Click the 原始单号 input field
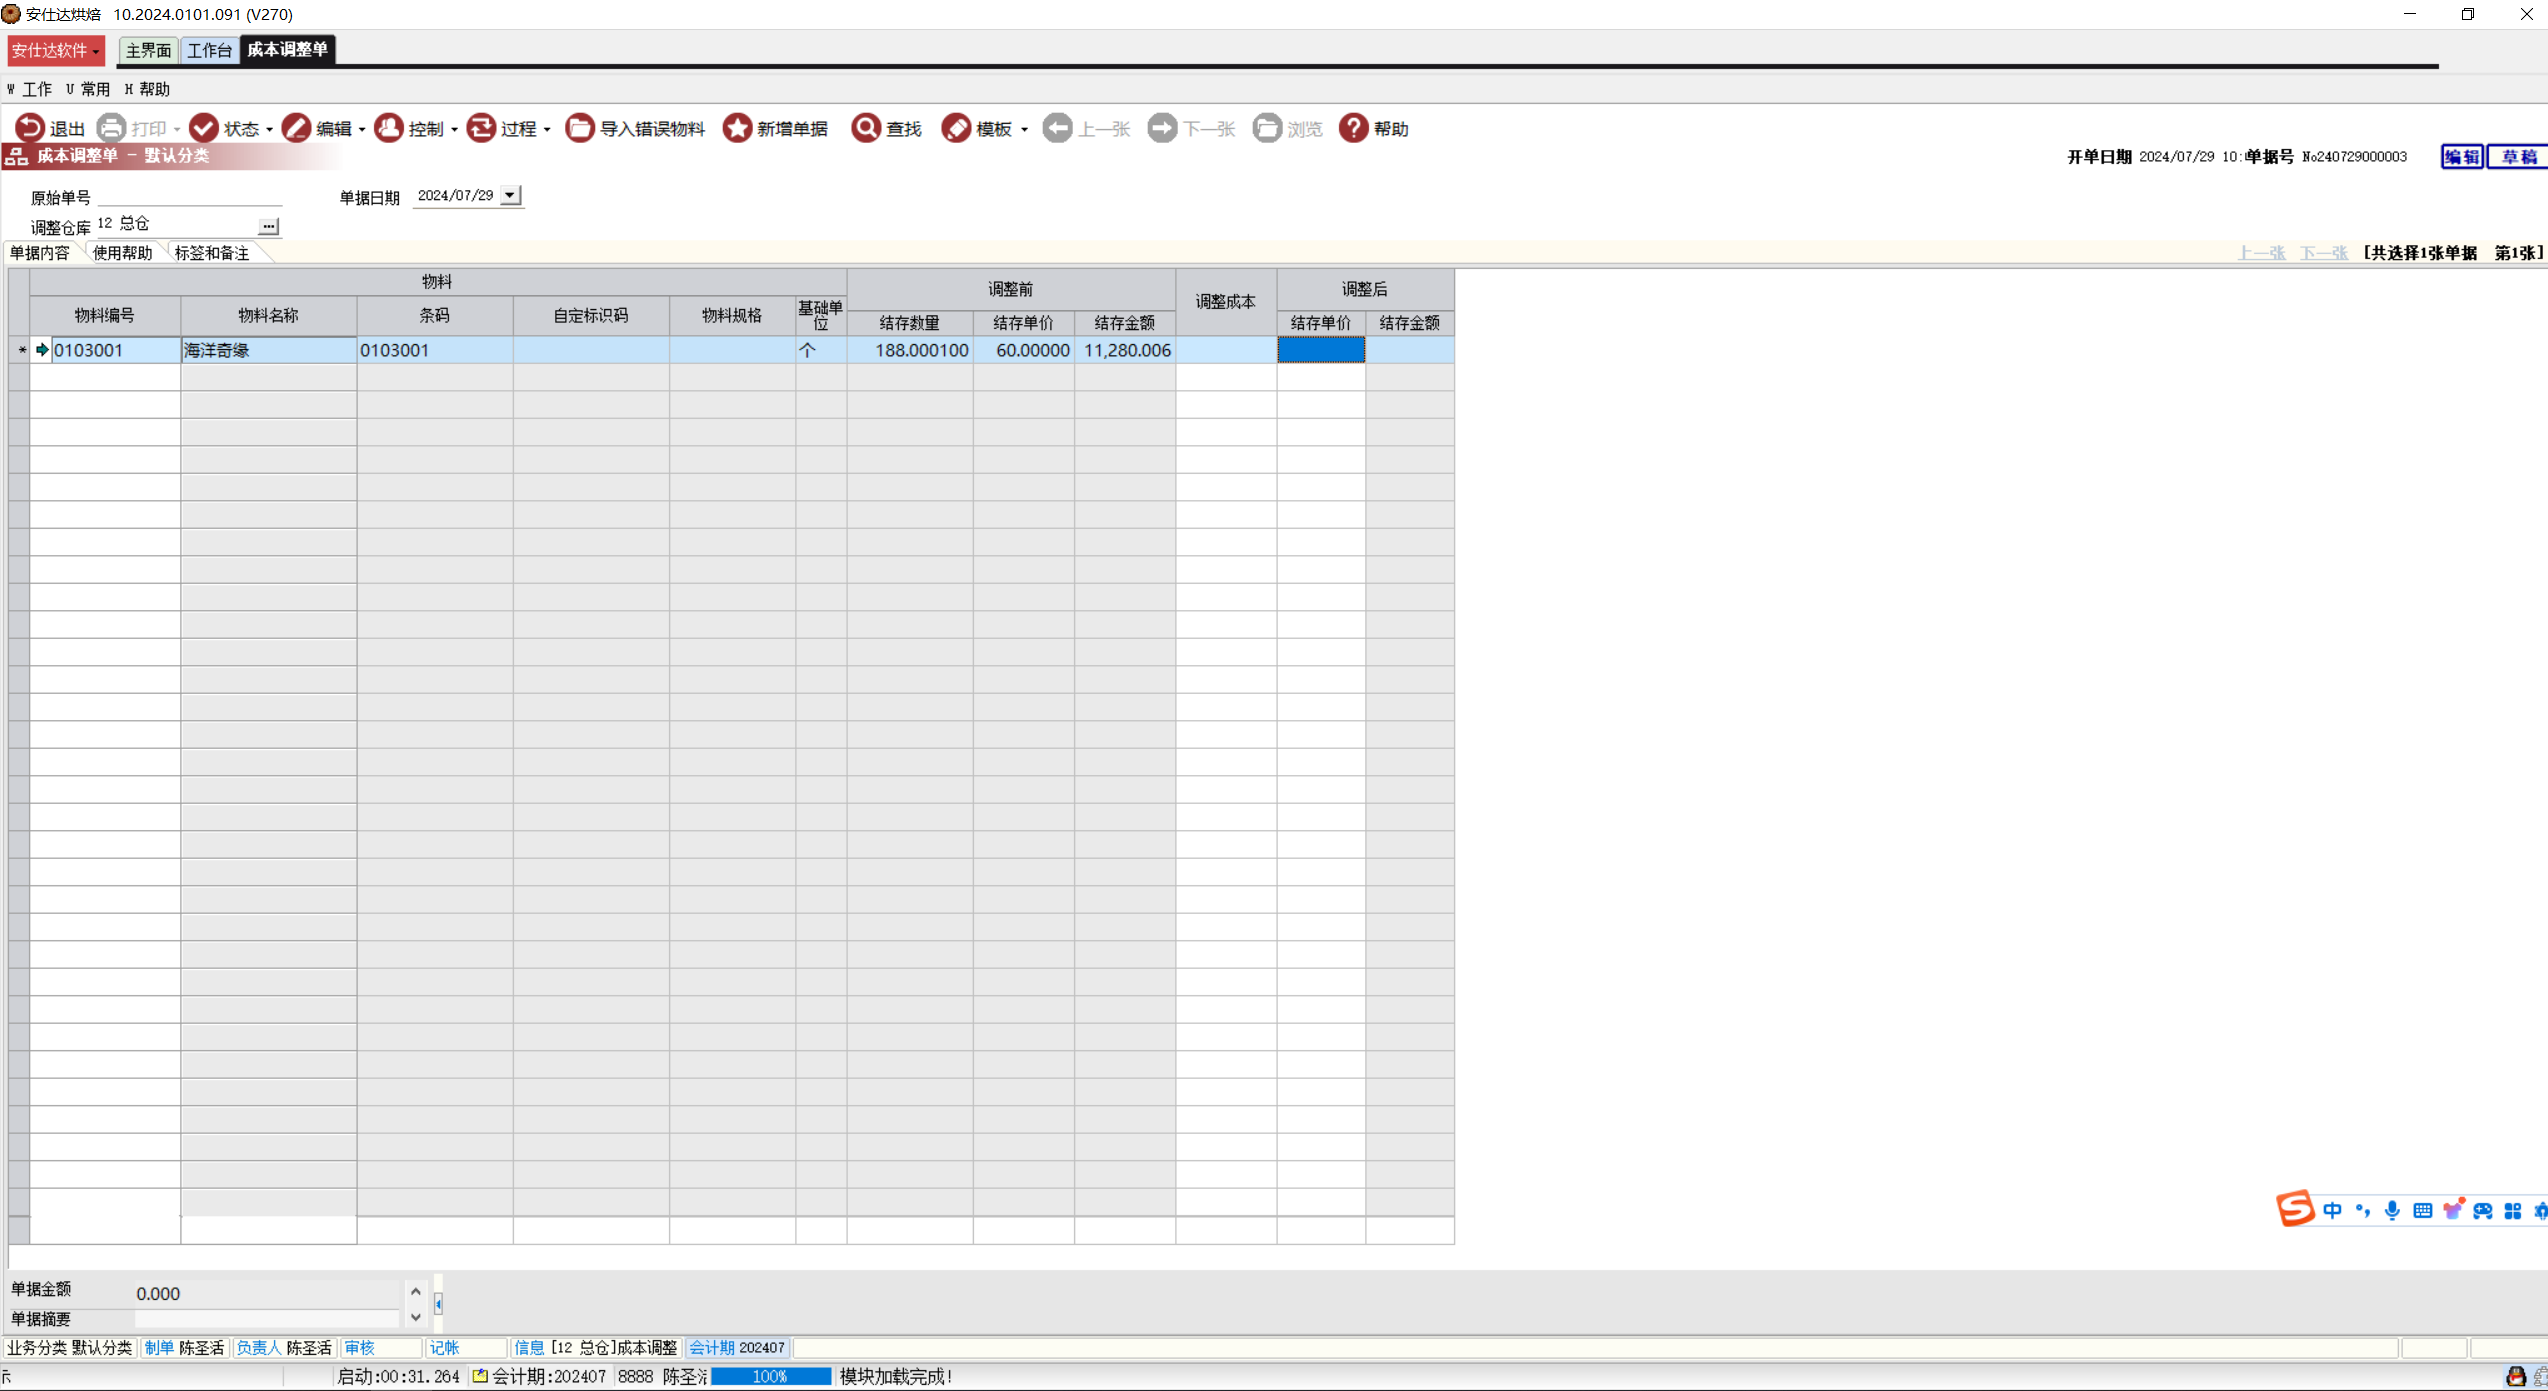This screenshot has width=2548, height=1391. pyautogui.click(x=190, y=197)
